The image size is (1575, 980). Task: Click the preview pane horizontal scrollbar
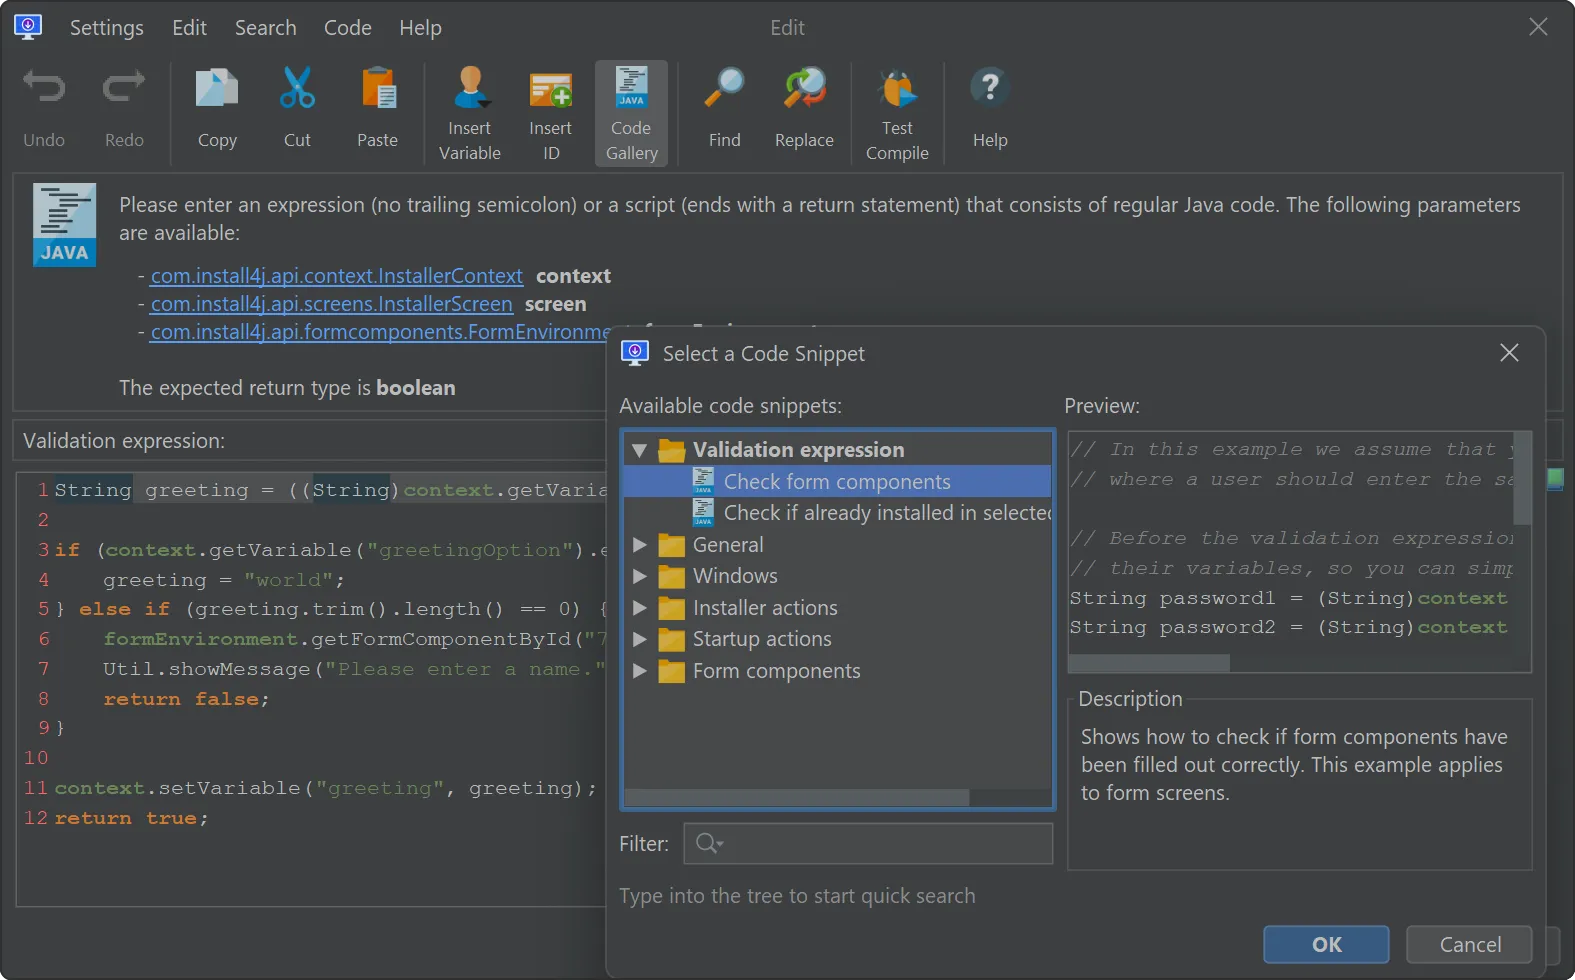point(1150,663)
